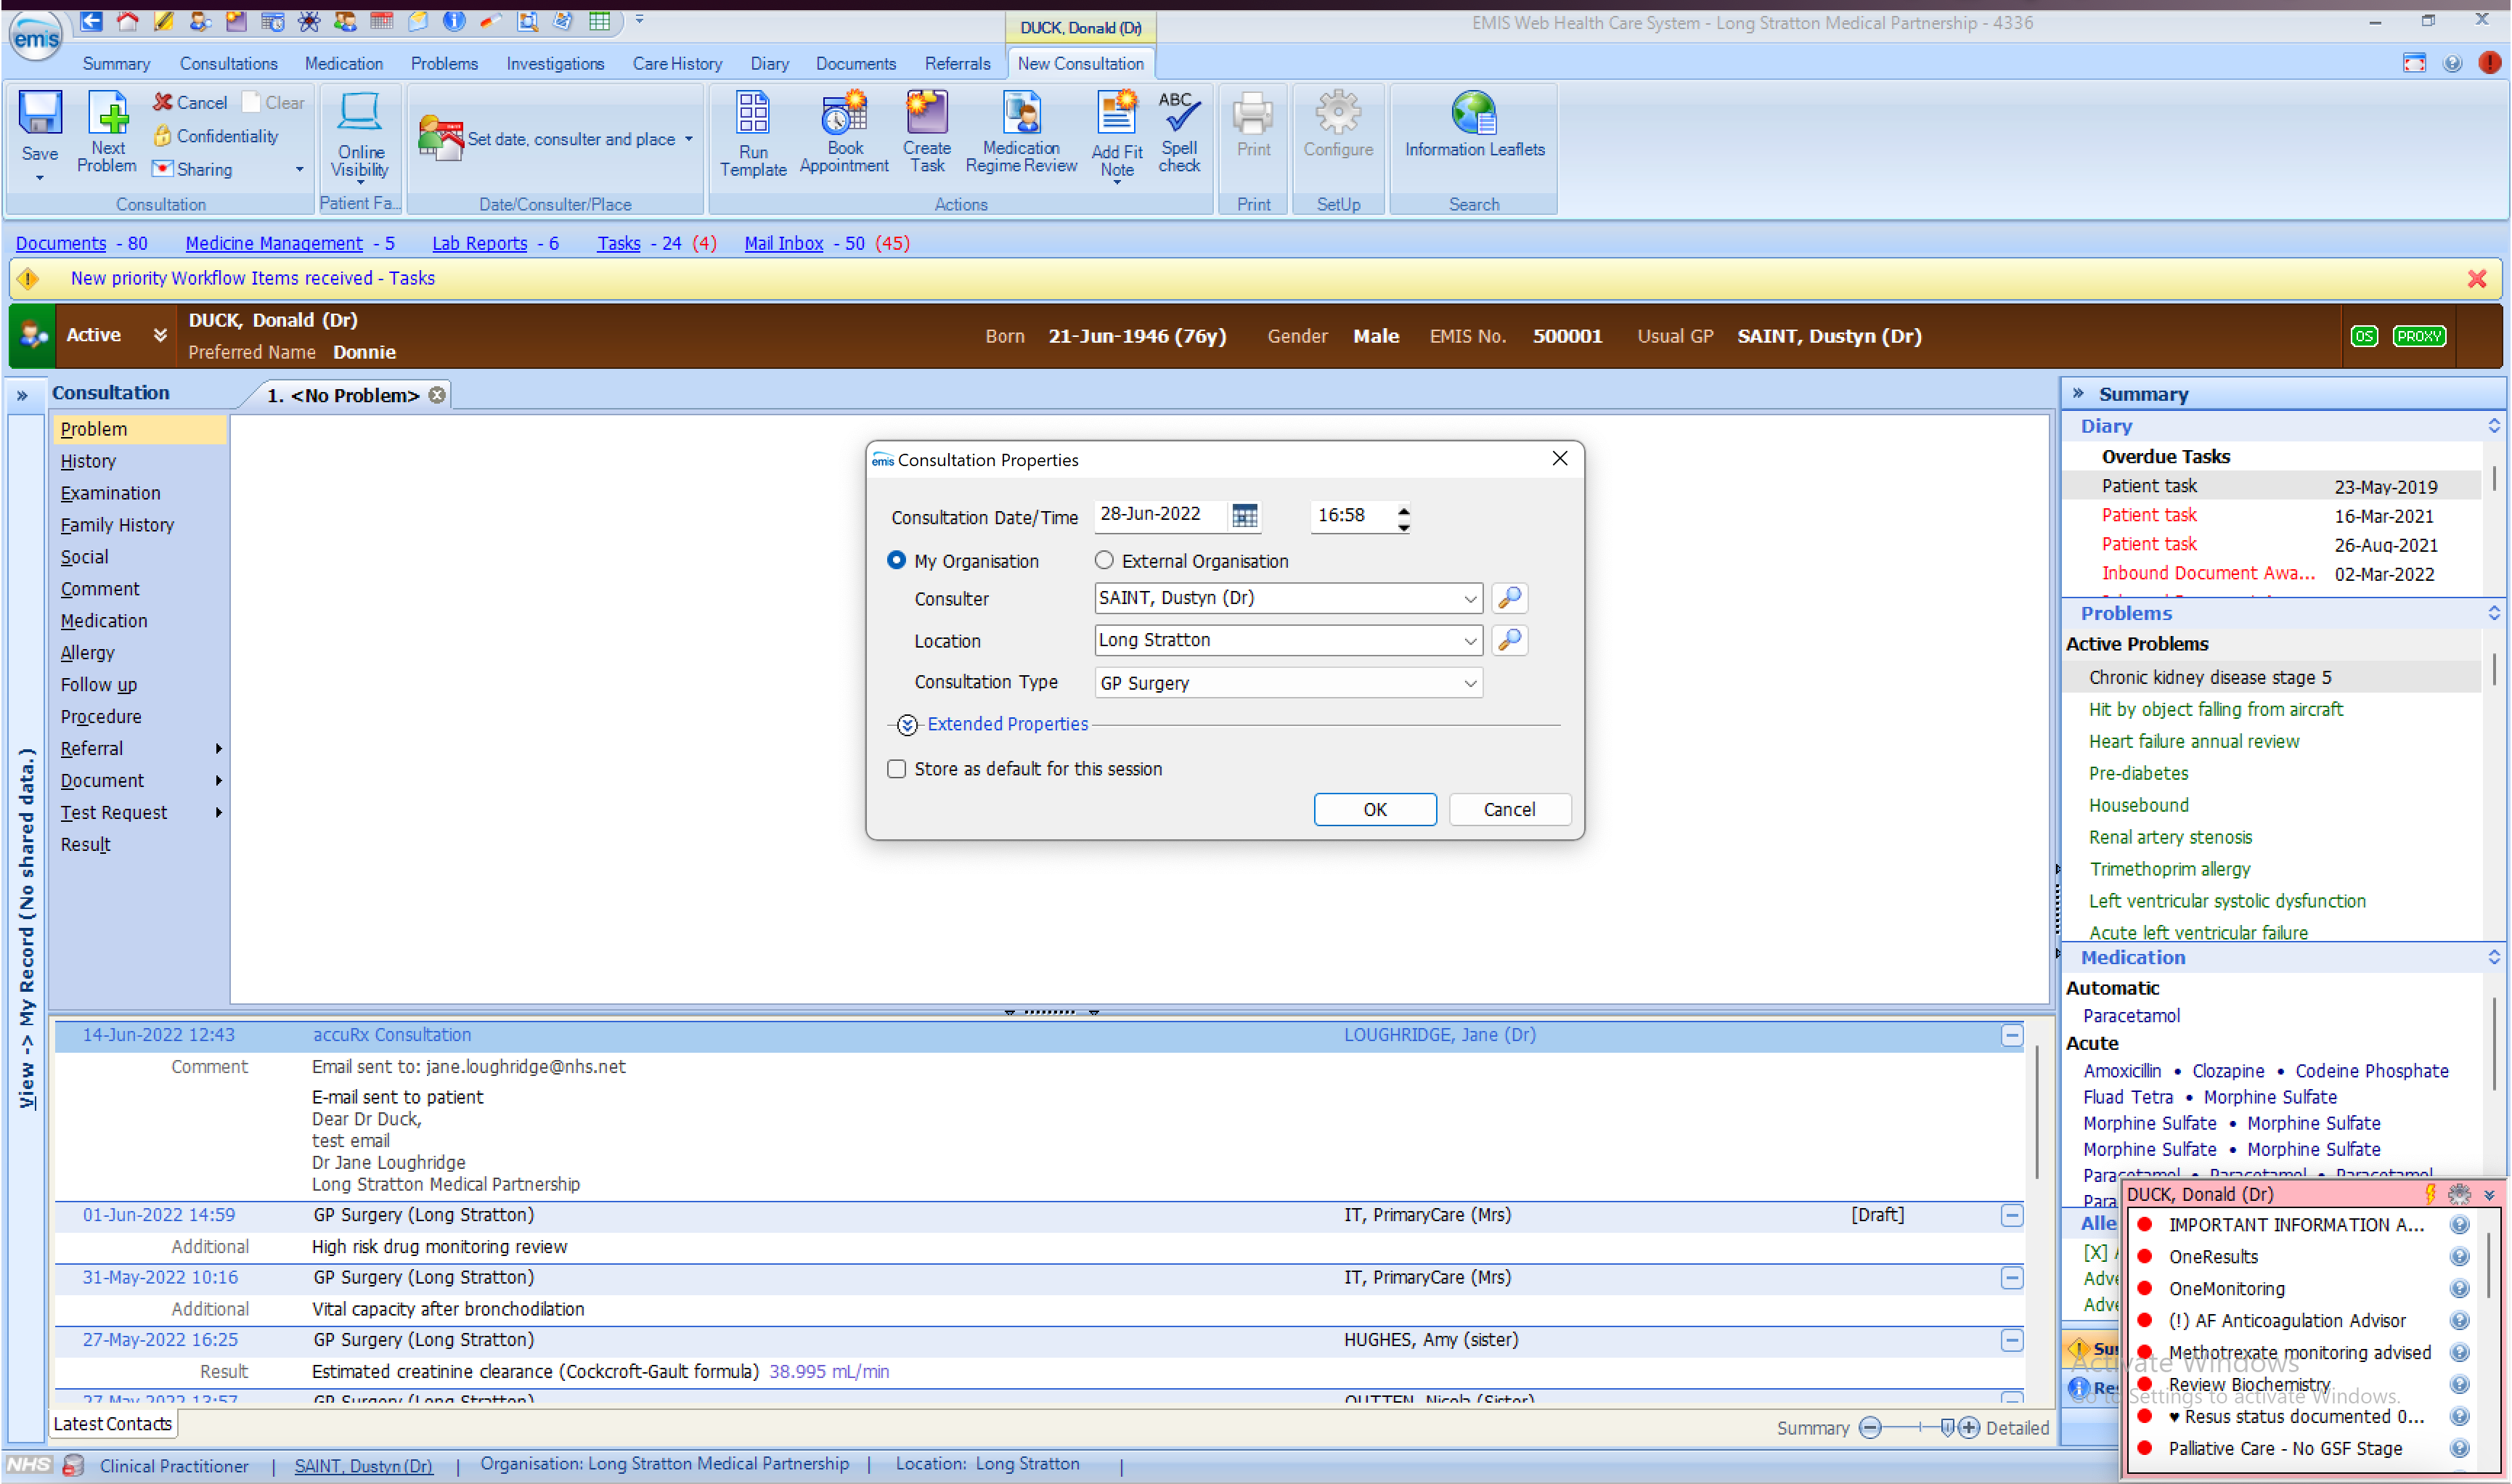Image resolution: width=2512 pixels, height=1484 pixels.
Task: Expand the Referral submenu arrow
Action: 218,748
